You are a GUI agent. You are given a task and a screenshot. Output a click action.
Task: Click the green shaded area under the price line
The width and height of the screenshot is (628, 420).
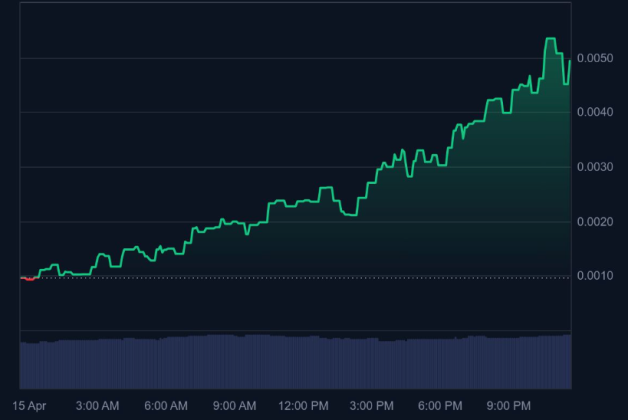coord(450,230)
